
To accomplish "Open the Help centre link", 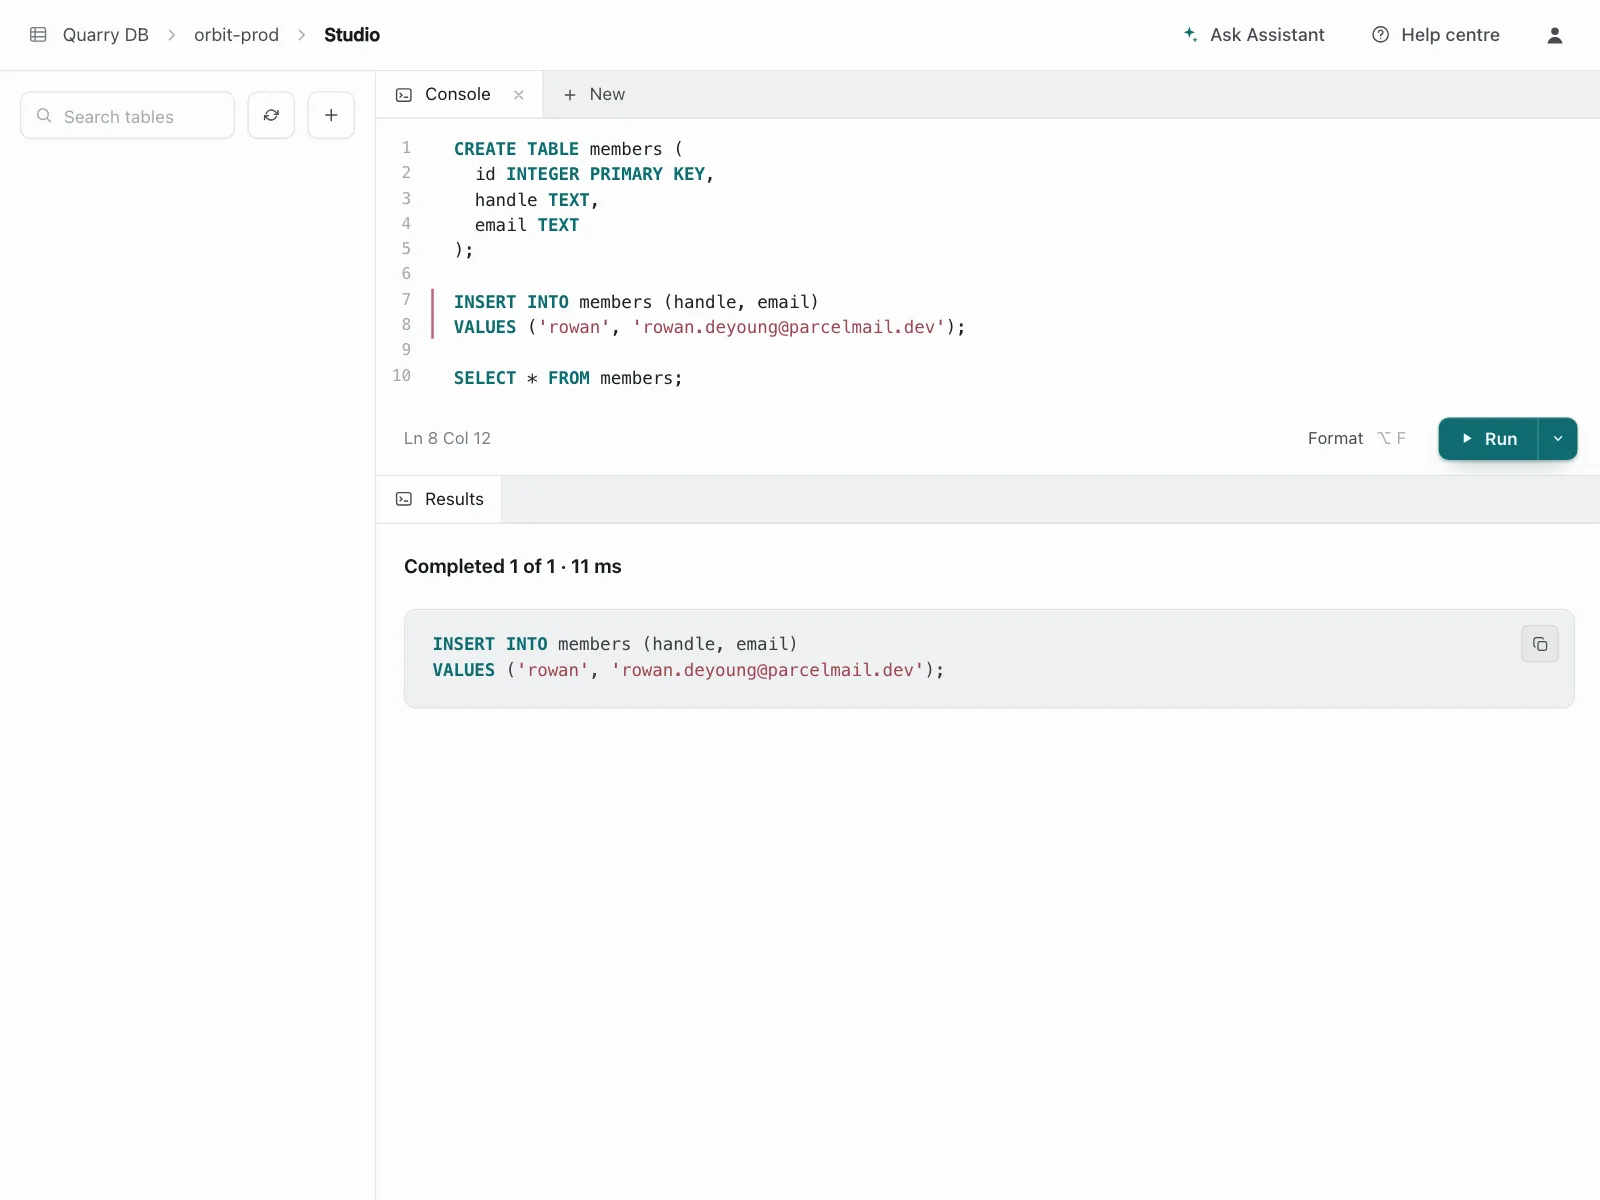I will (1436, 35).
